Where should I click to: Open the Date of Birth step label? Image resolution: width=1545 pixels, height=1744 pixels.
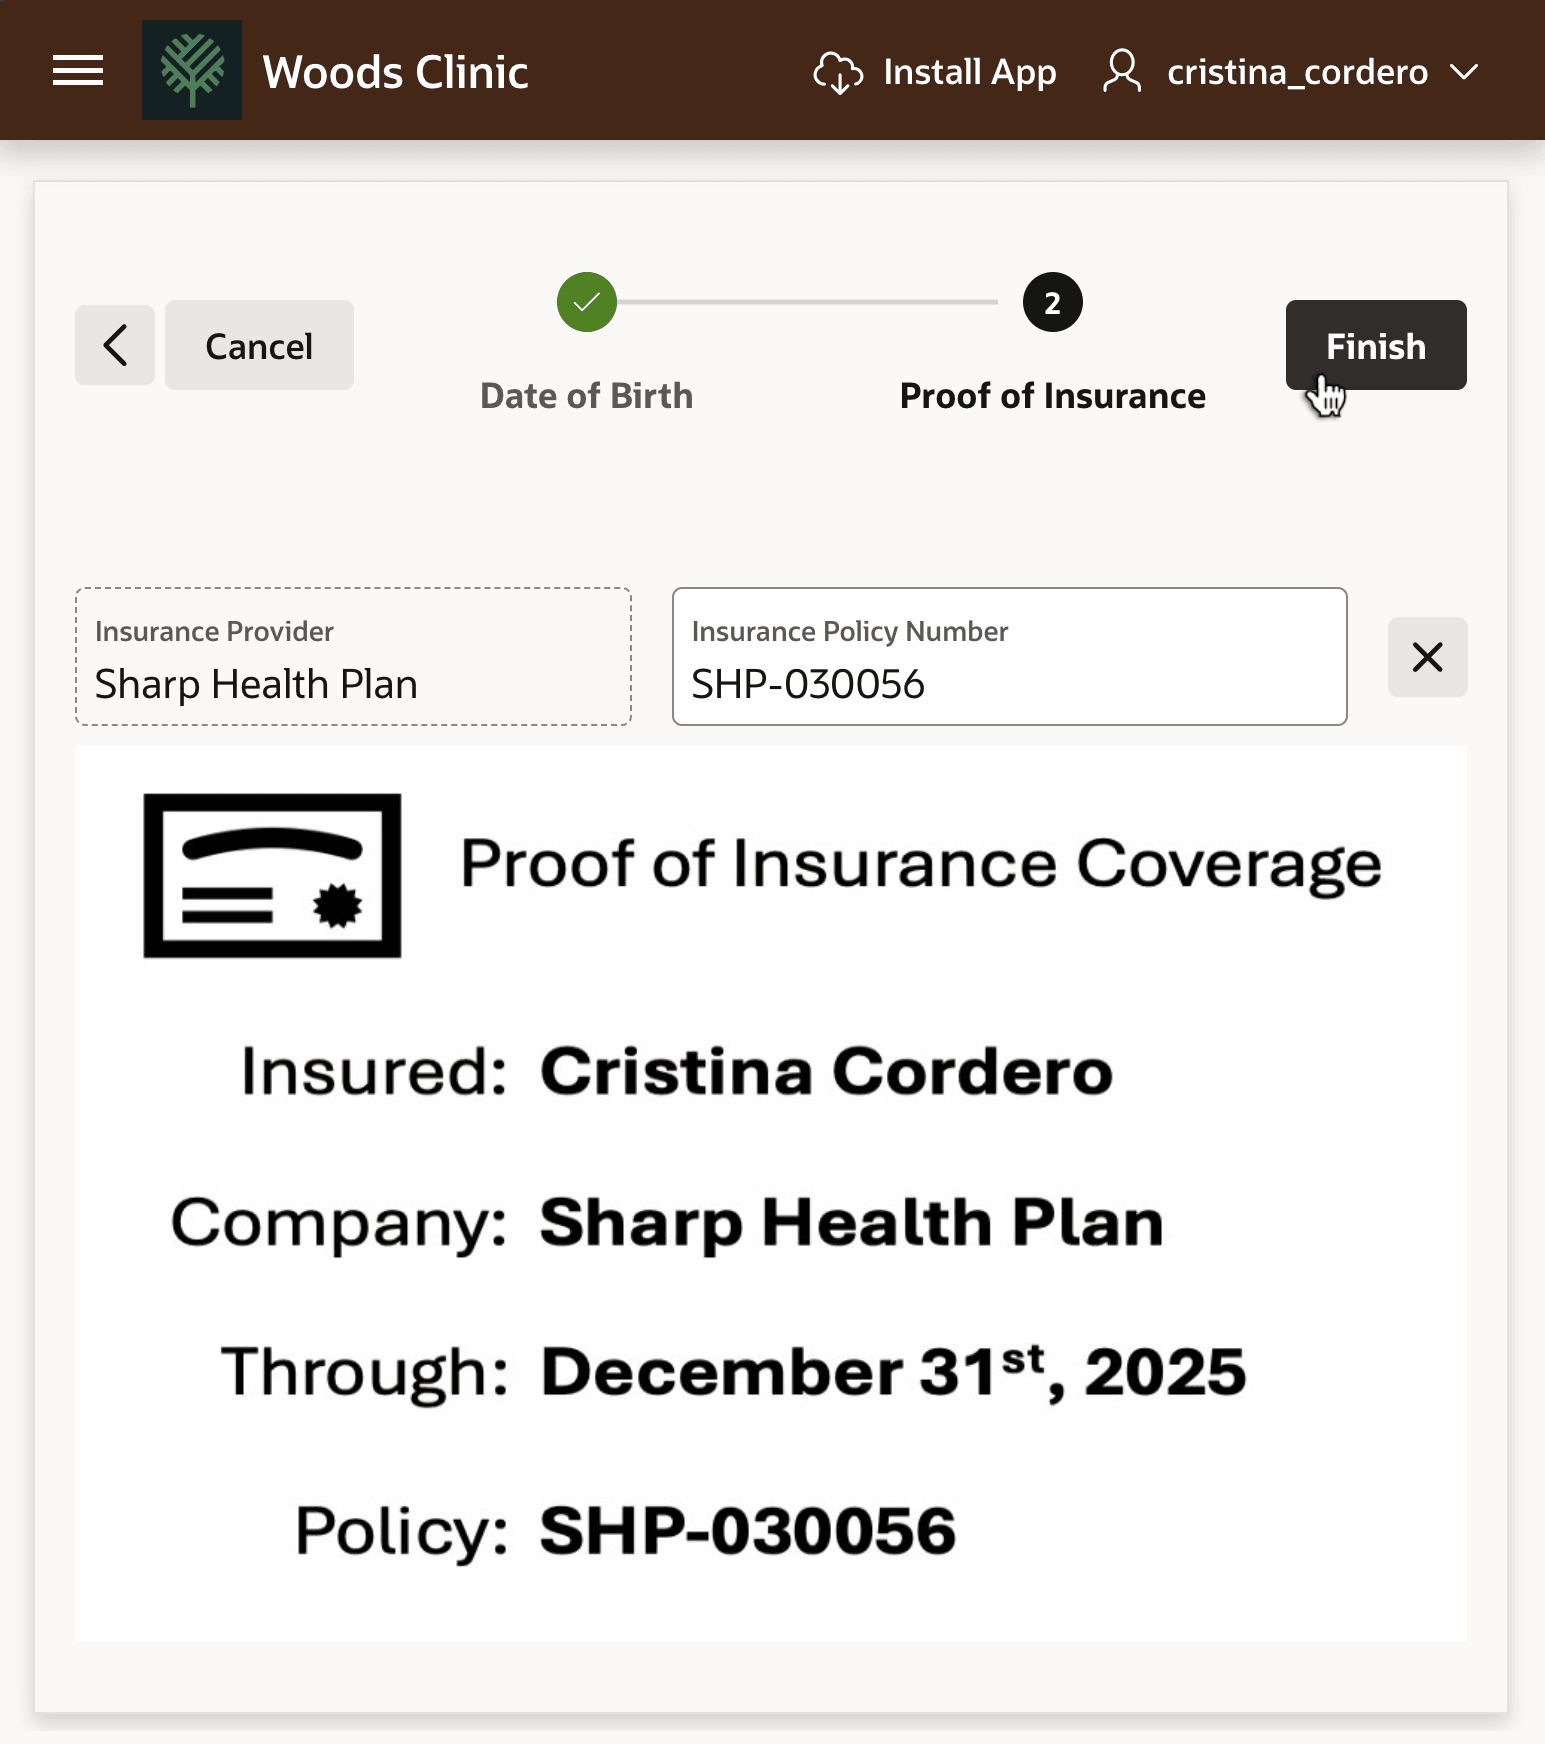click(587, 396)
